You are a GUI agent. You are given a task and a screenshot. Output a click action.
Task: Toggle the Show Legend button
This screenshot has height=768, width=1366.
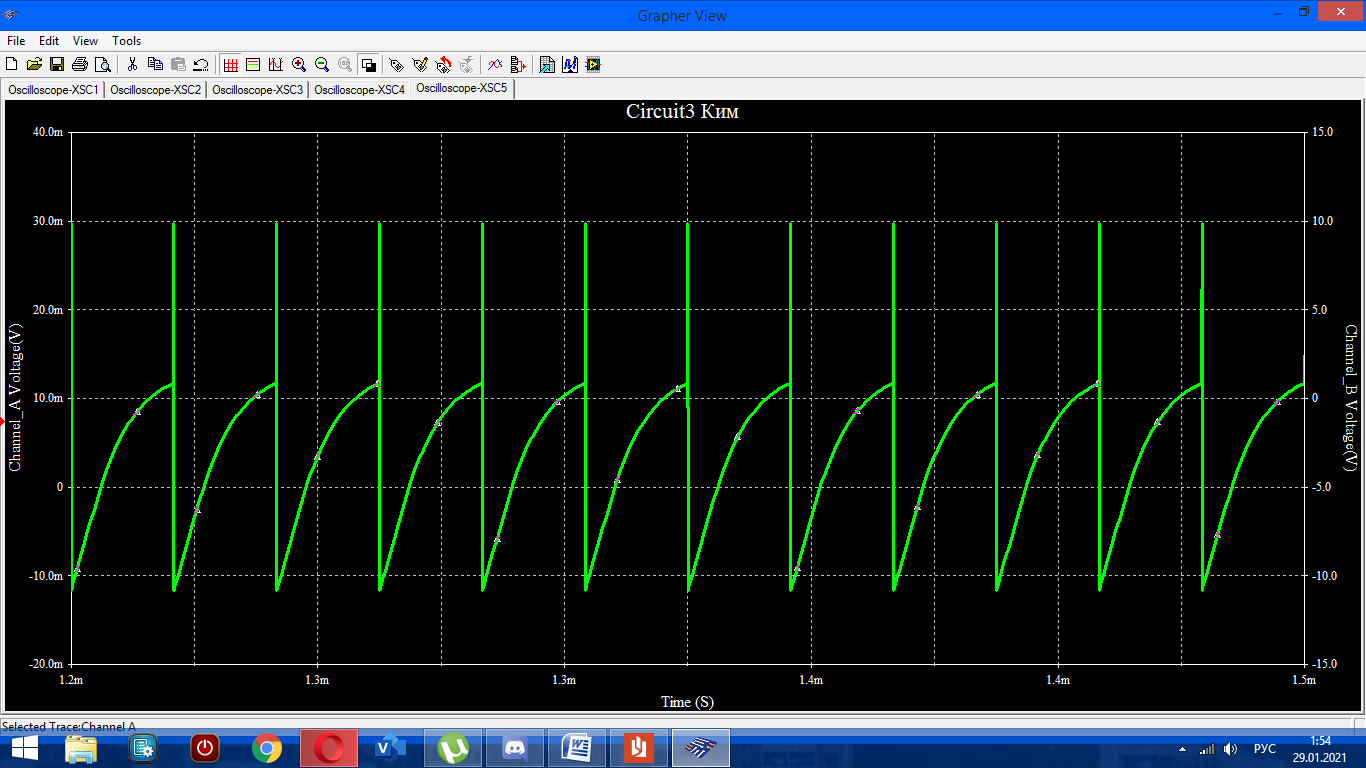[253, 65]
